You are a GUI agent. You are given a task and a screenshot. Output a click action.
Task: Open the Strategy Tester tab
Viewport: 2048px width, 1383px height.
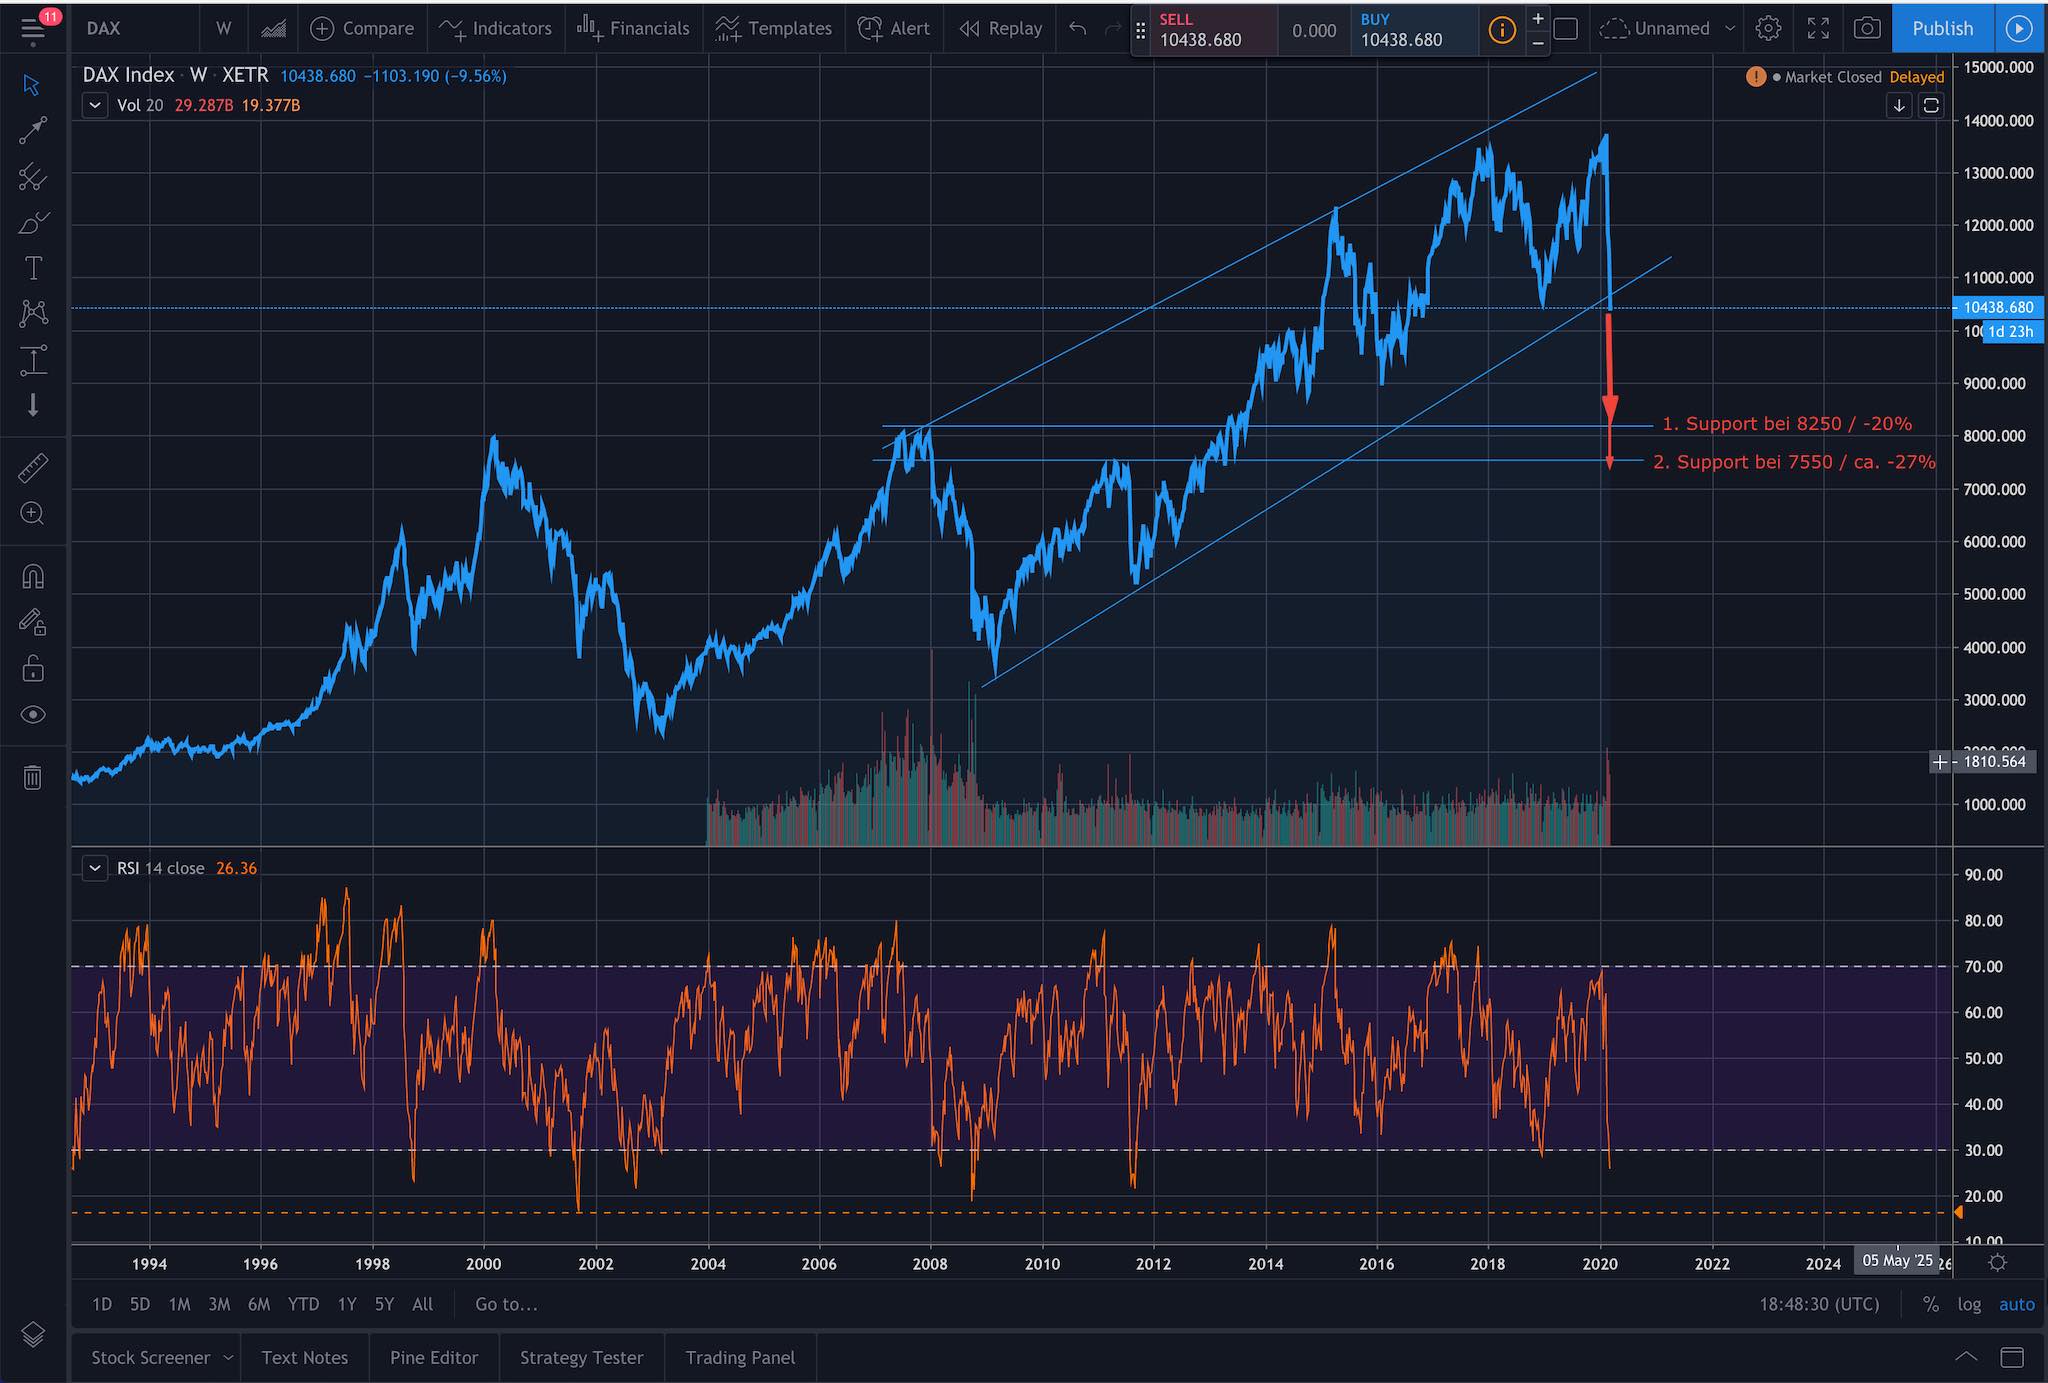point(580,1357)
